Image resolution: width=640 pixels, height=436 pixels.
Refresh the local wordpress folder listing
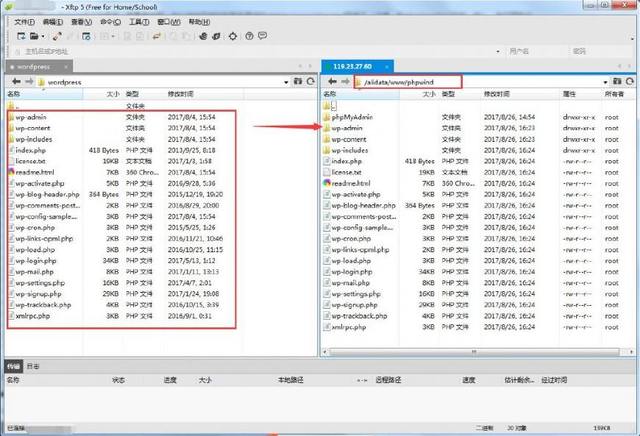click(308, 82)
